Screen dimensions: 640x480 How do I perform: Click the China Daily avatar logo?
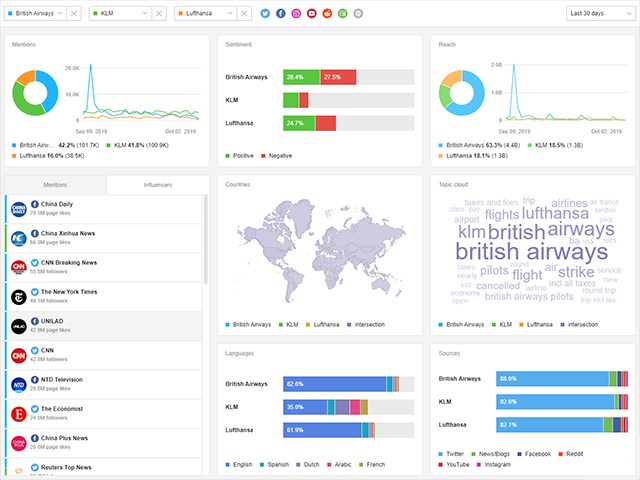19,209
